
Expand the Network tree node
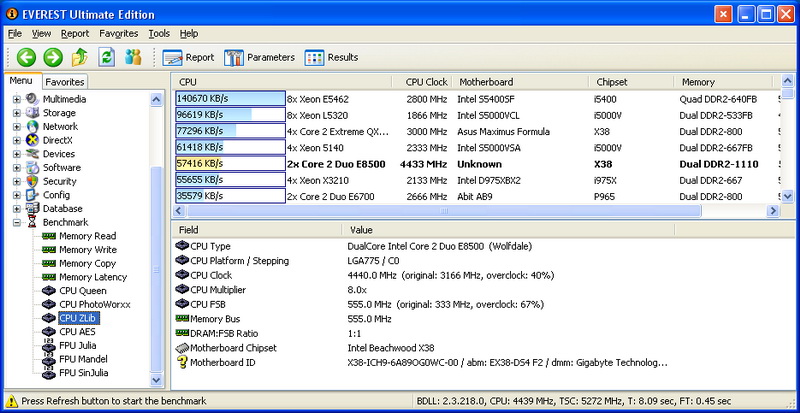[x=16, y=127]
